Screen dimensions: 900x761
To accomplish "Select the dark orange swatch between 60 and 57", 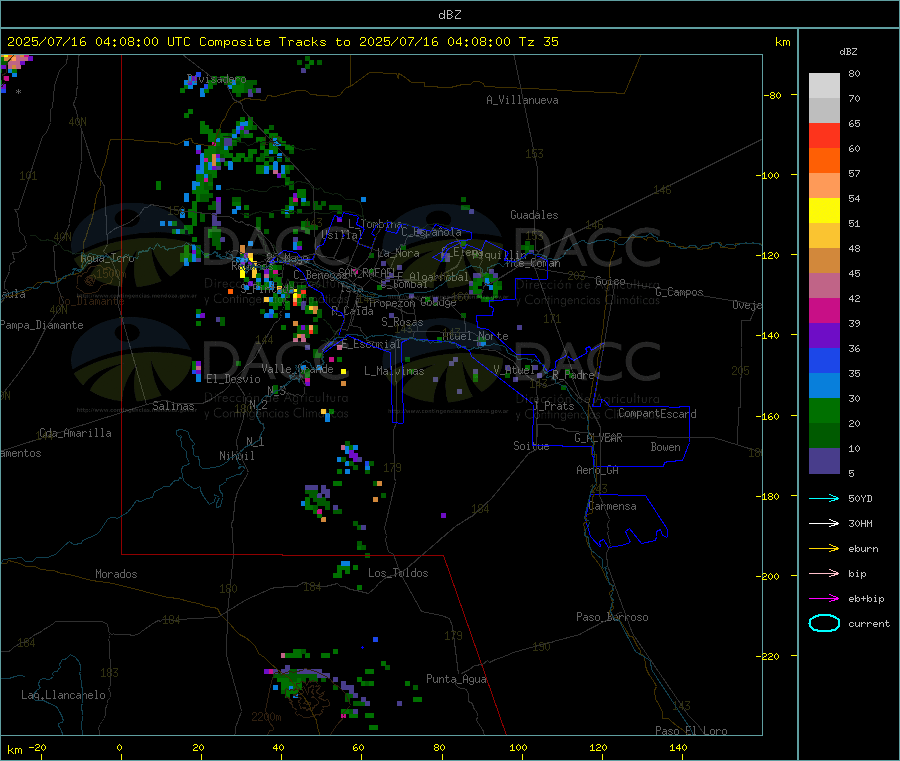I will (824, 161).
